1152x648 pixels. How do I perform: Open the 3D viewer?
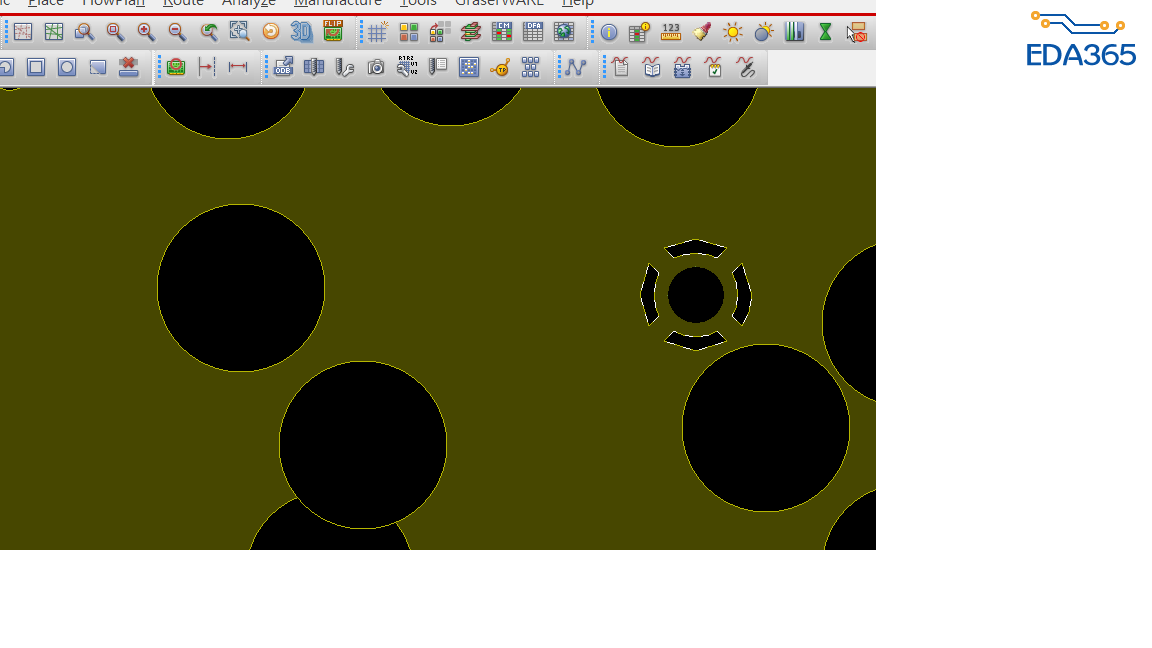point(301,32)
